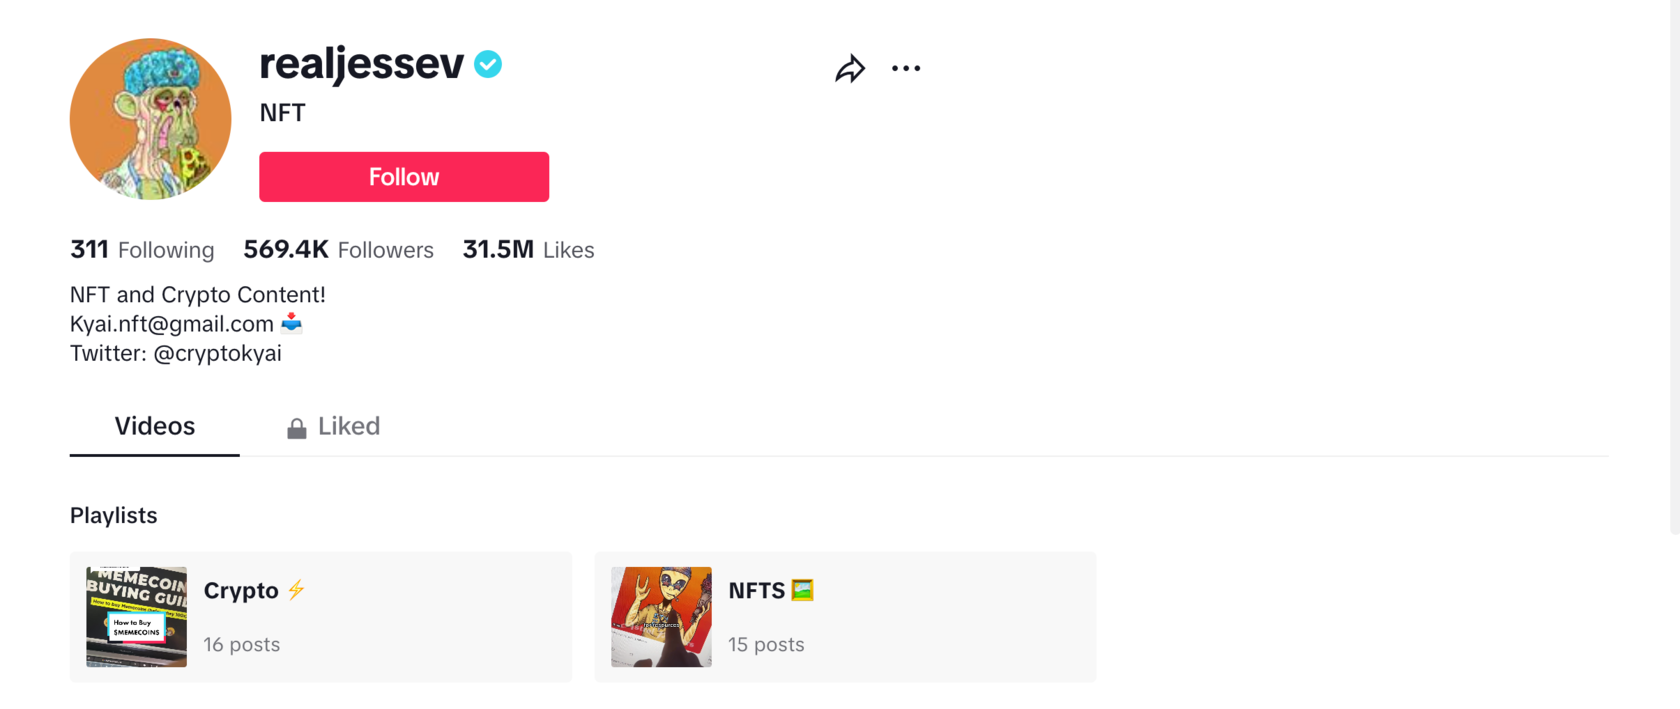This screenshot has height=709, width=1680.
Task: Open the Crypto playlist thumbnail
Action: coord(136,617)
